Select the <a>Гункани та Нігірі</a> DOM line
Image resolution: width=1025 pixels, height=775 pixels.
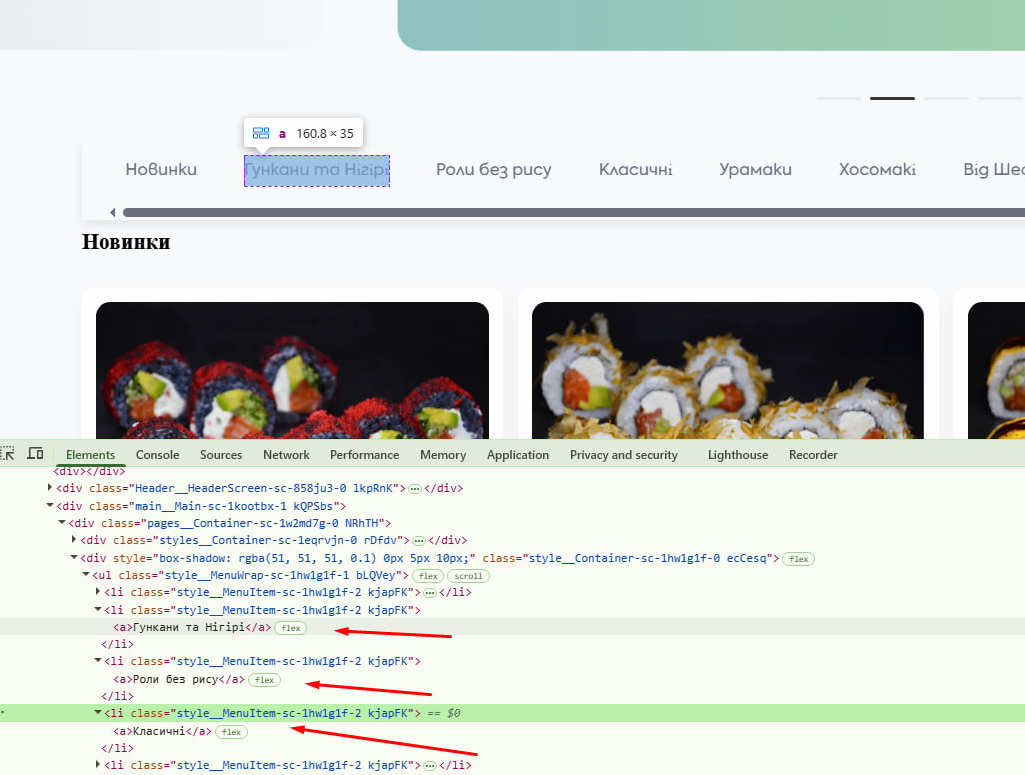click(192, 627)
